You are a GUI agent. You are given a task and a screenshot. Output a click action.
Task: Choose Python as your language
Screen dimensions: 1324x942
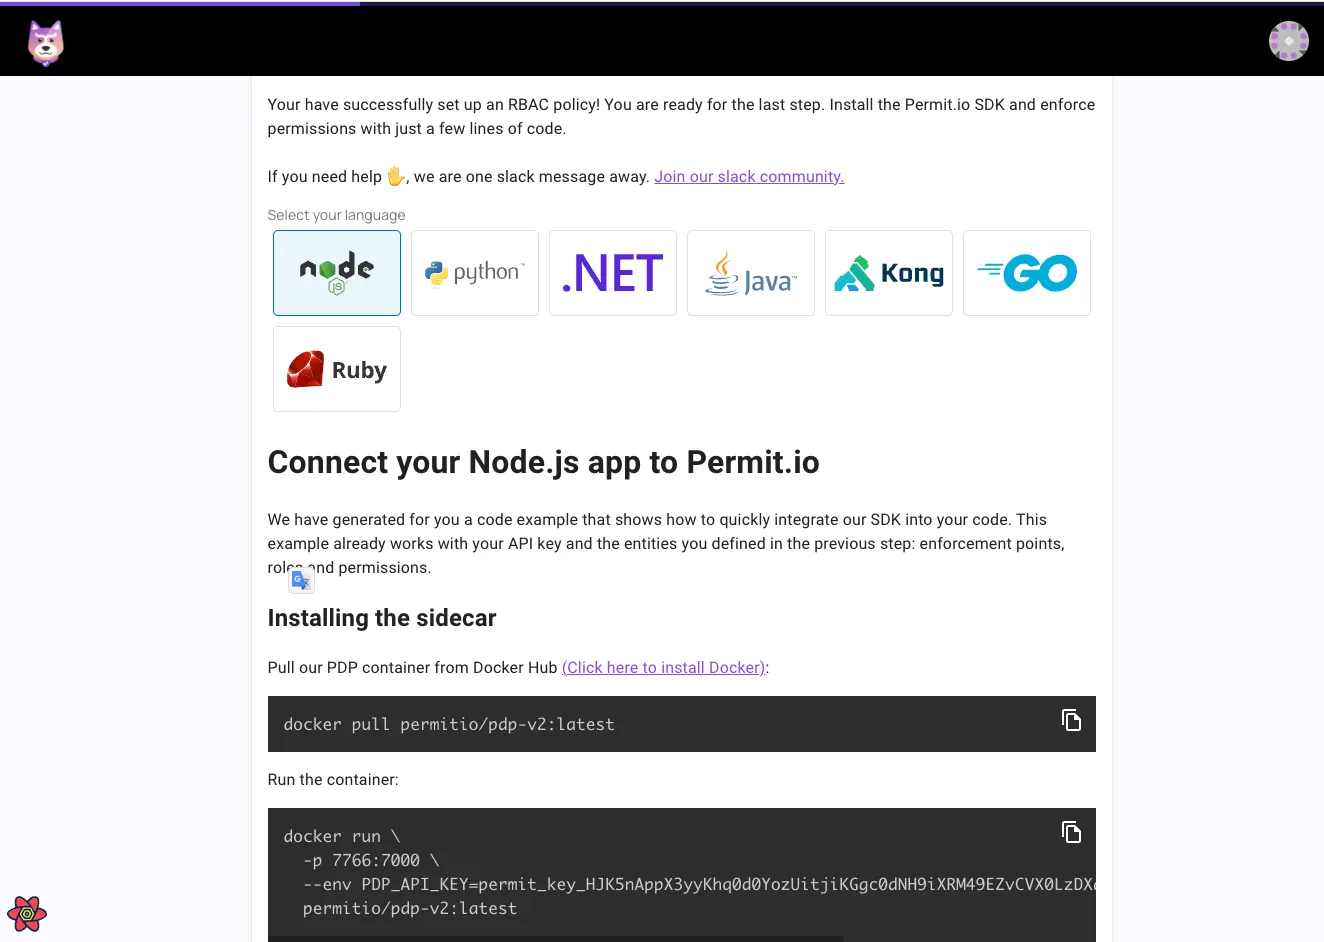point(475,273)
